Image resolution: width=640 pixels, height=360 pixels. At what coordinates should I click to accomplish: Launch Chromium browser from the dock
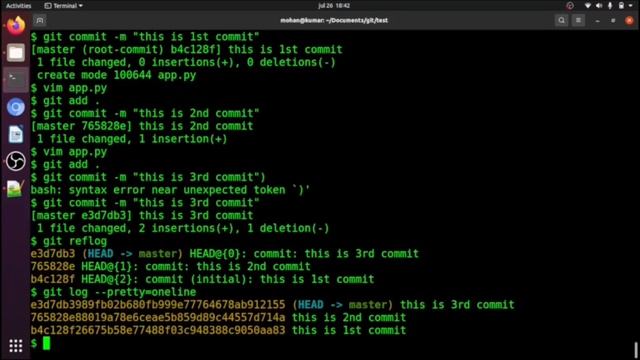(x=16, y=107)
